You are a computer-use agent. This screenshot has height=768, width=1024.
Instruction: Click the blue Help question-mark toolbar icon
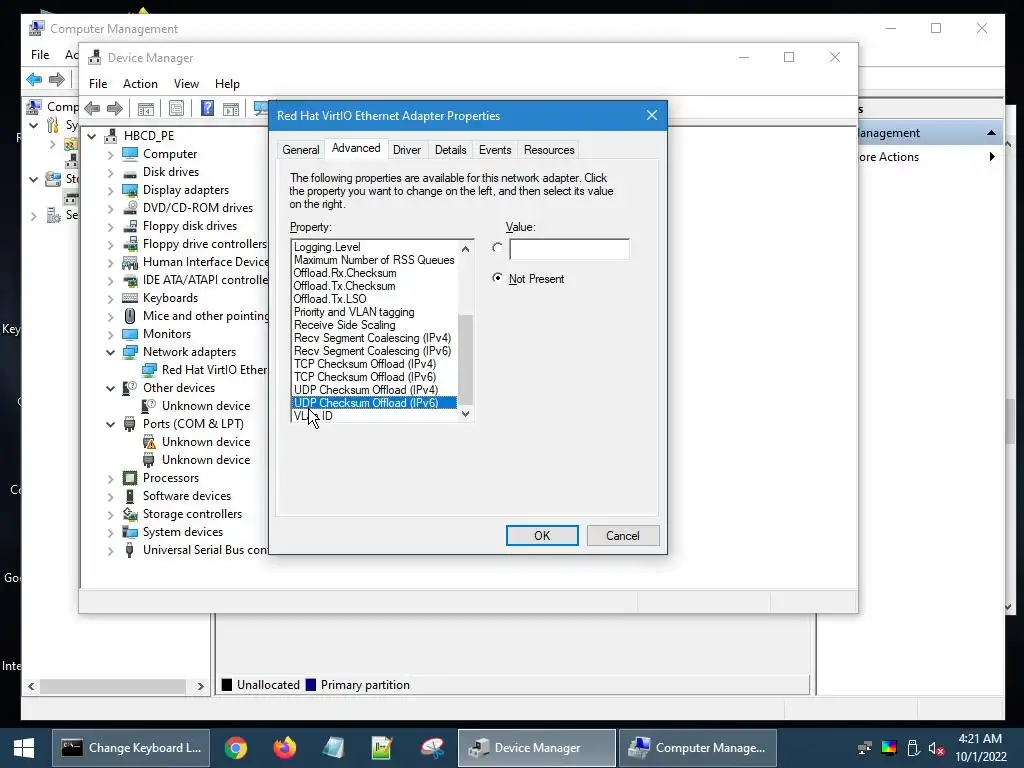[x=207, y=108]
